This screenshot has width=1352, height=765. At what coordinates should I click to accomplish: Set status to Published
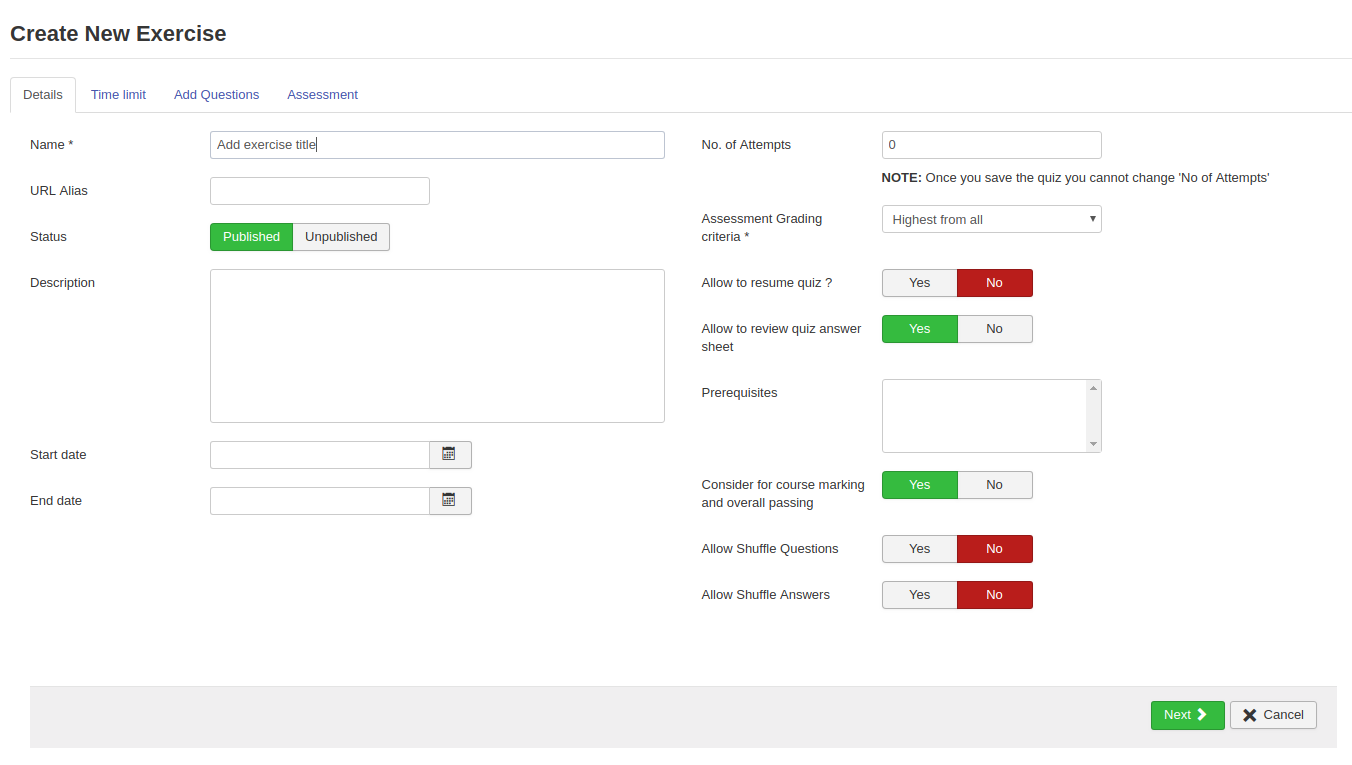251,237
